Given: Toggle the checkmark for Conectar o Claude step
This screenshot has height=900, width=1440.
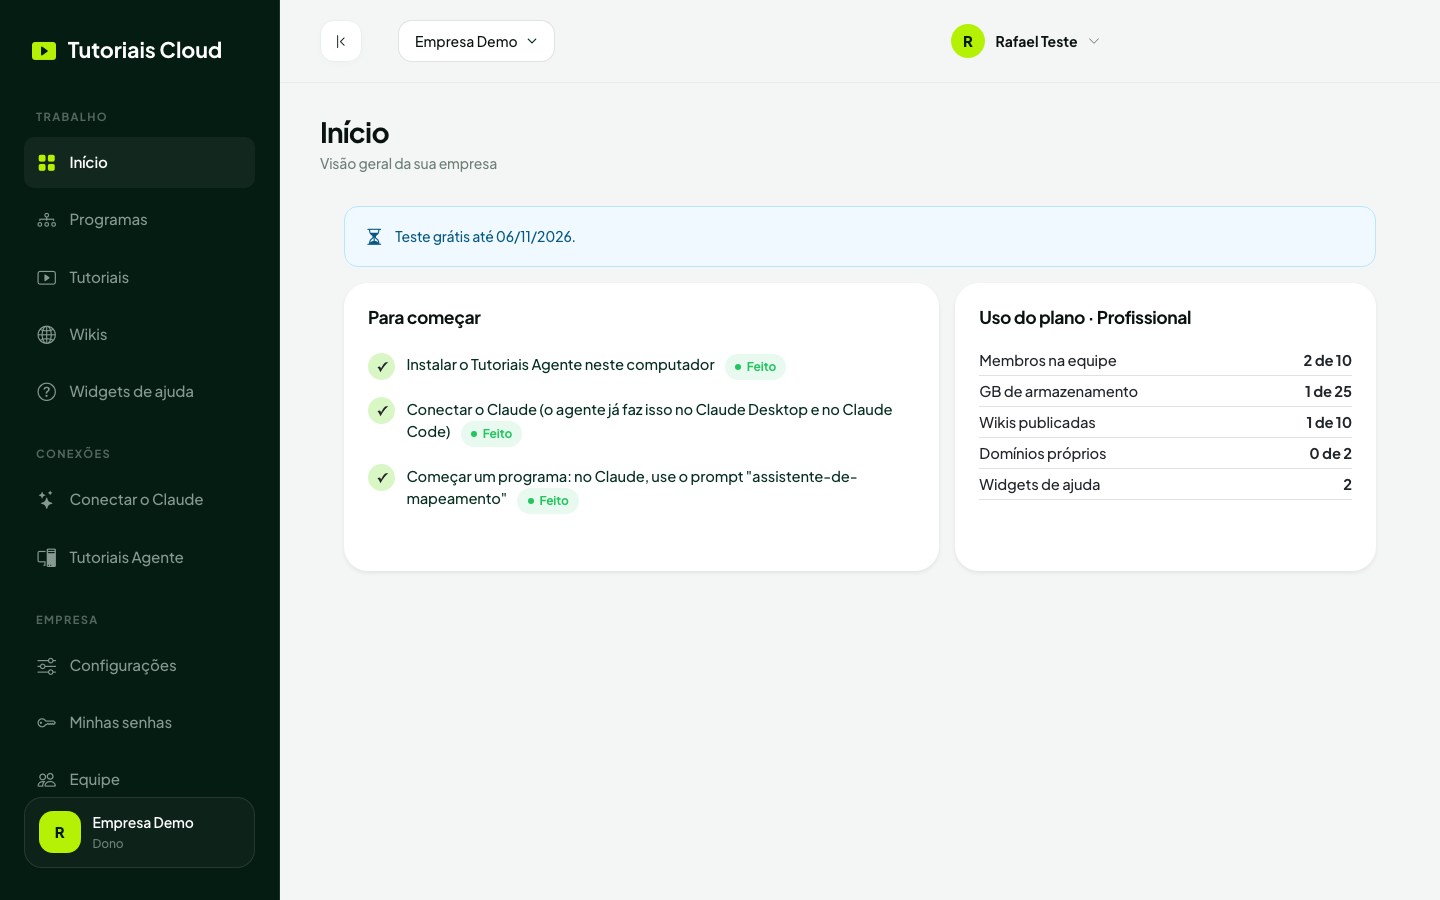Looking at the screenshot, I should 382,411.
